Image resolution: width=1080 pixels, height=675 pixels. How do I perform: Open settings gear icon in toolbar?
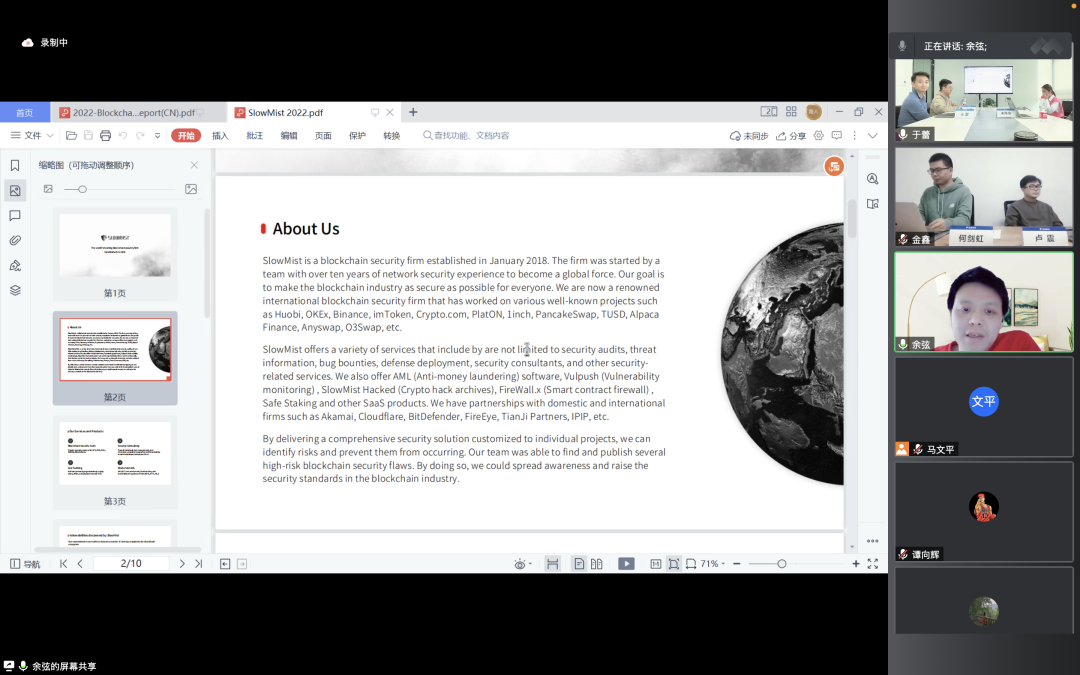pos(818,136)
